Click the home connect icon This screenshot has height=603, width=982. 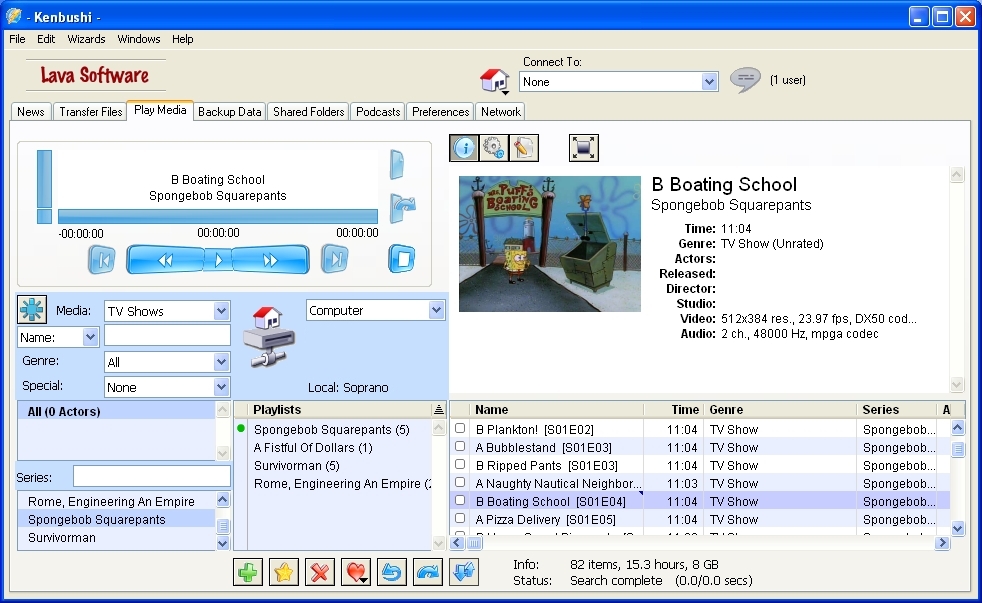(x=494, y=81)
